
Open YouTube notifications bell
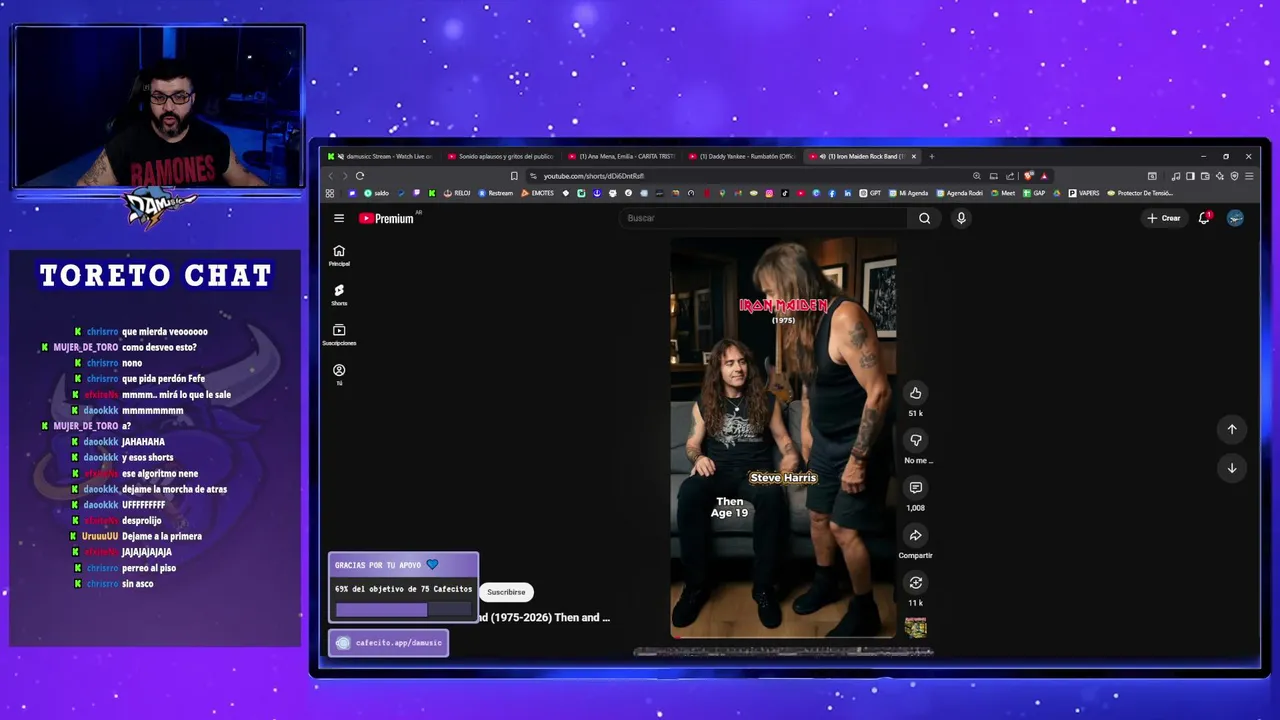coord(1204,218)
